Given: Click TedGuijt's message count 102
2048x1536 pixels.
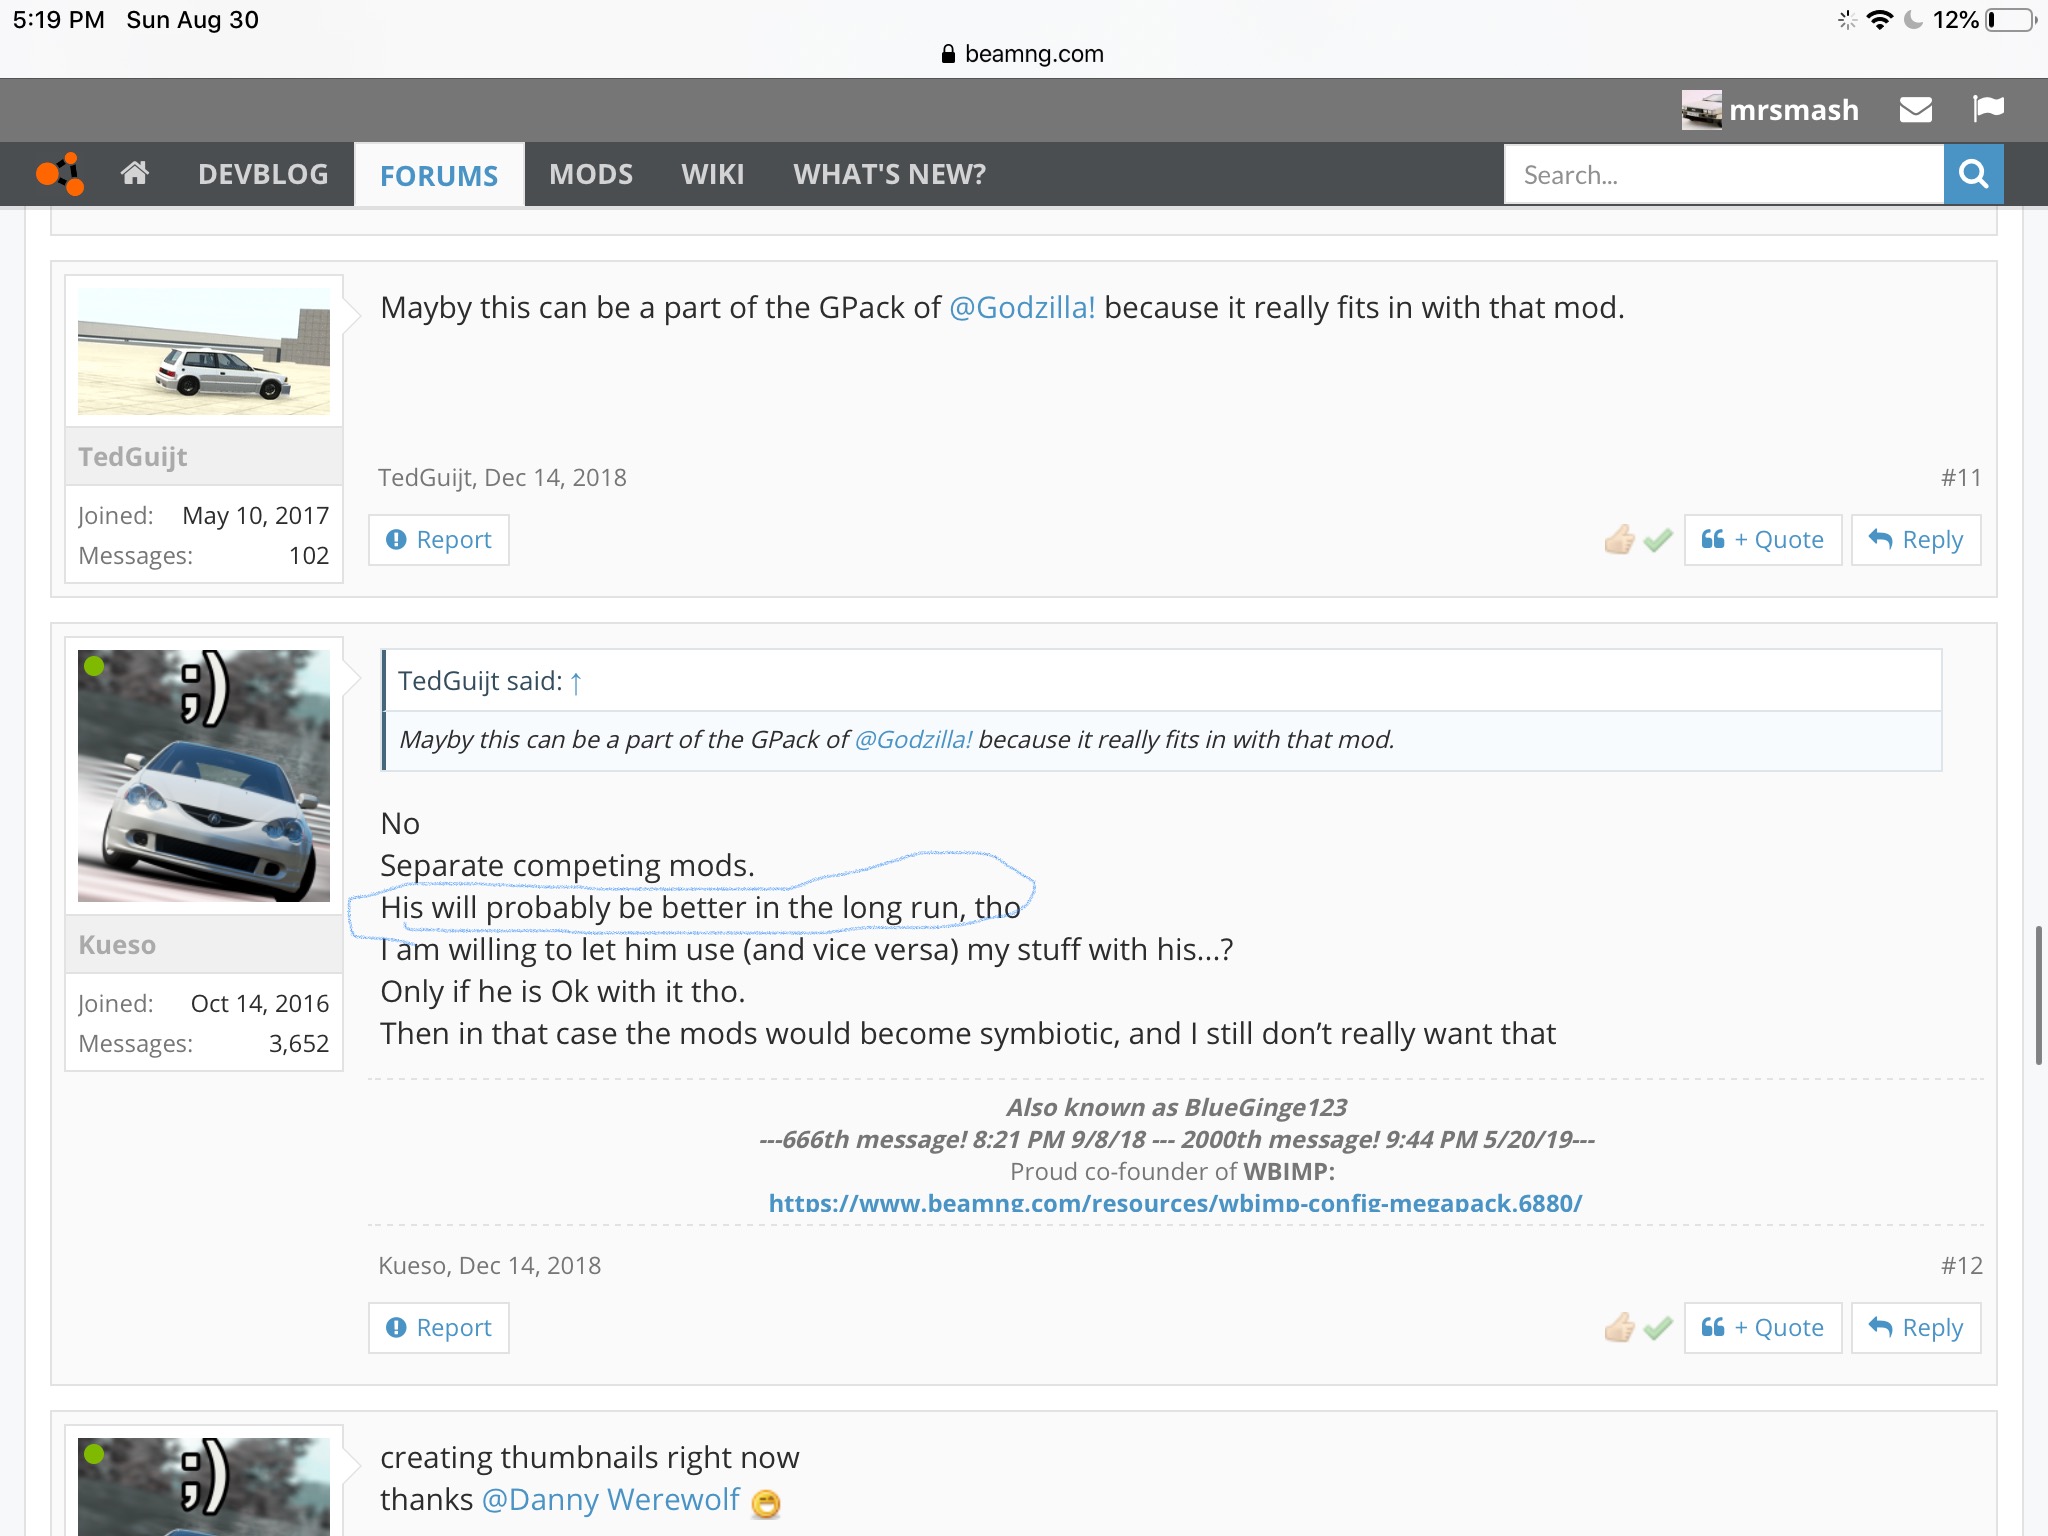Looking at the screenshot, I should coord(309,556).
